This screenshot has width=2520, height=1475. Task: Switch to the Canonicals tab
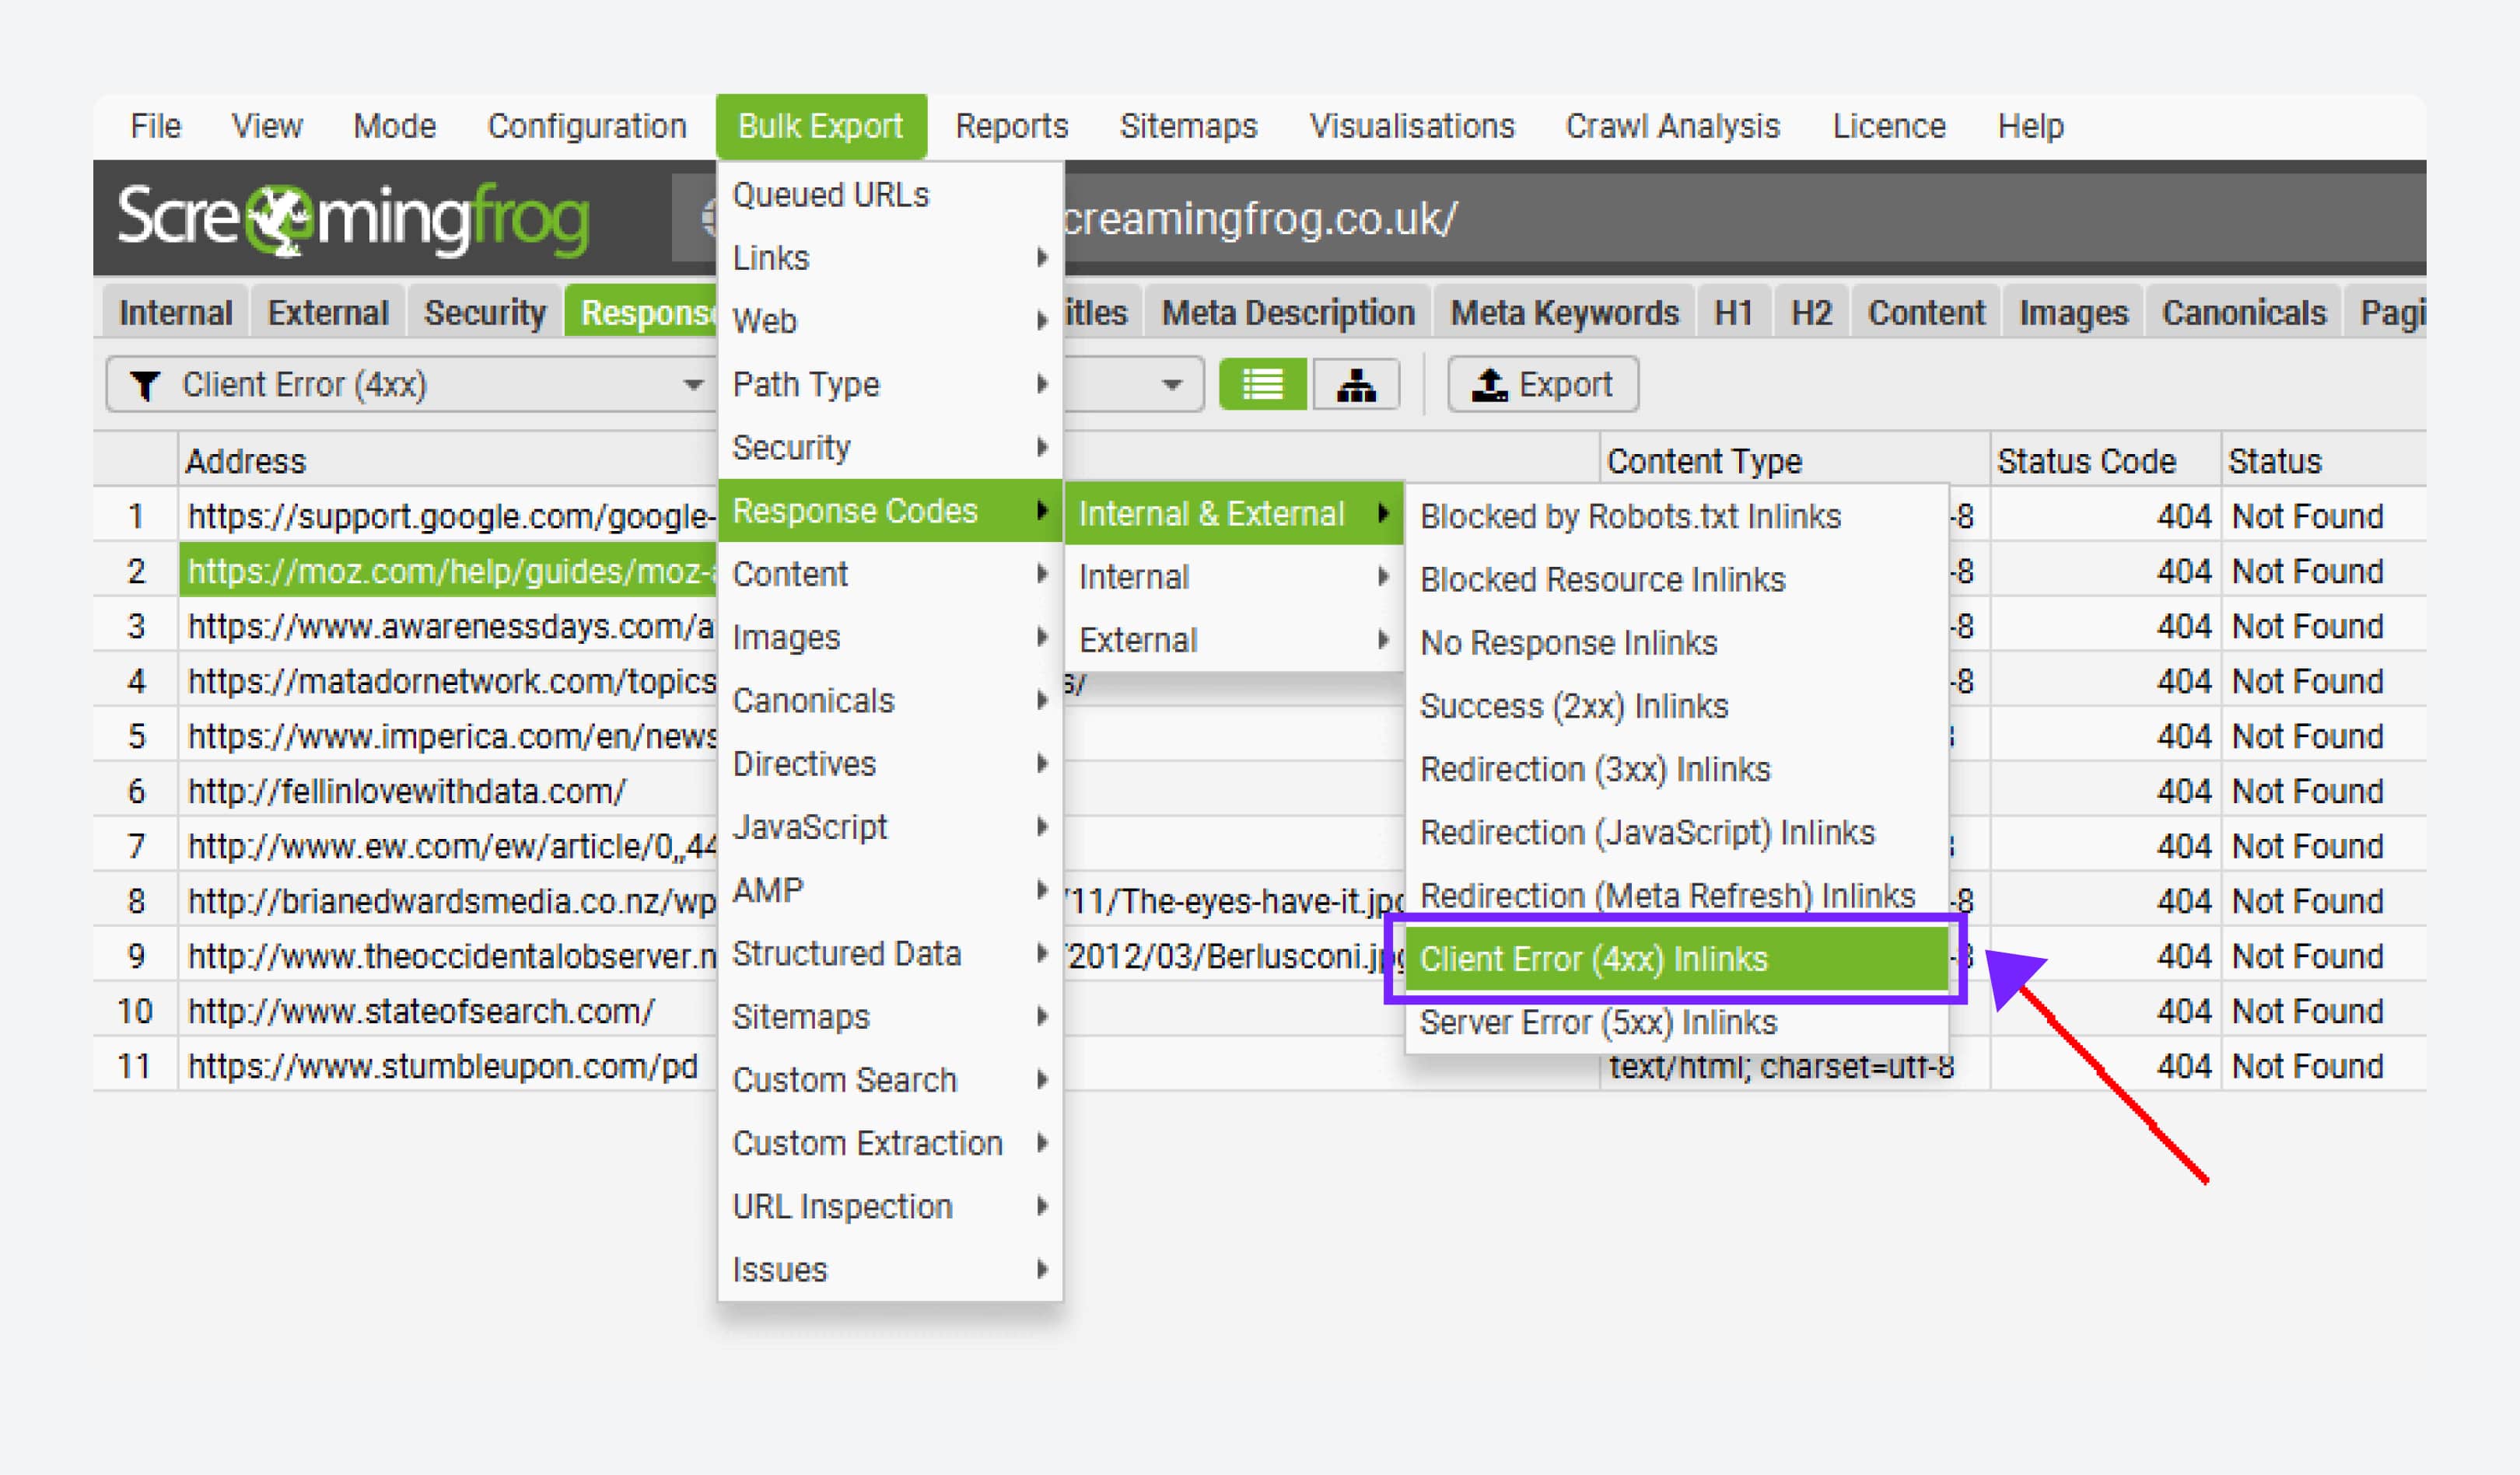point(2244,312)
